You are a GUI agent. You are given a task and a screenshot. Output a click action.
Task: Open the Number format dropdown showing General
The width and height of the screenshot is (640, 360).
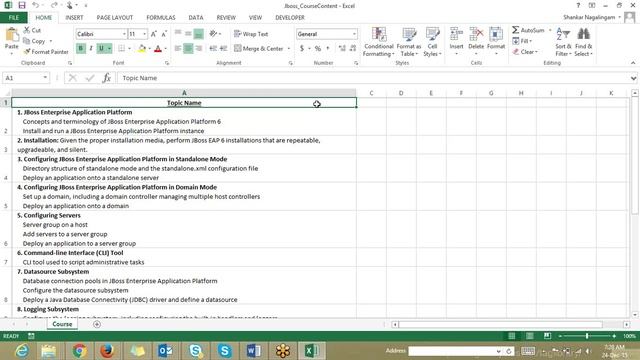(354, 34)
